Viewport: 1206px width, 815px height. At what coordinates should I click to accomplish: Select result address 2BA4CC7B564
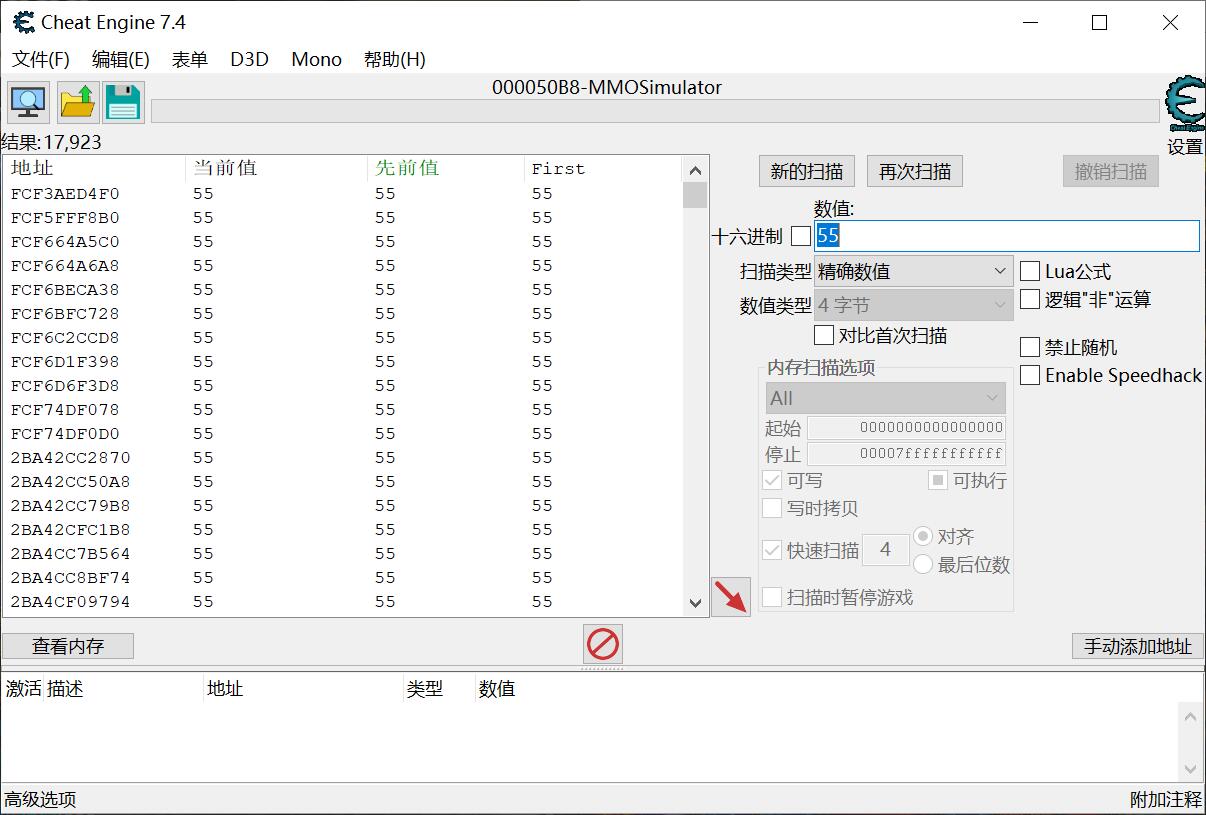(x=71, y=554)
